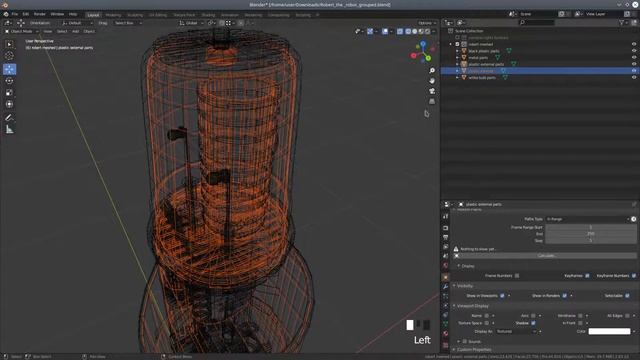Viewport: 640px width, 360px height.
Task: Toggle Show in Viewports checkbox
Action: 502,296
